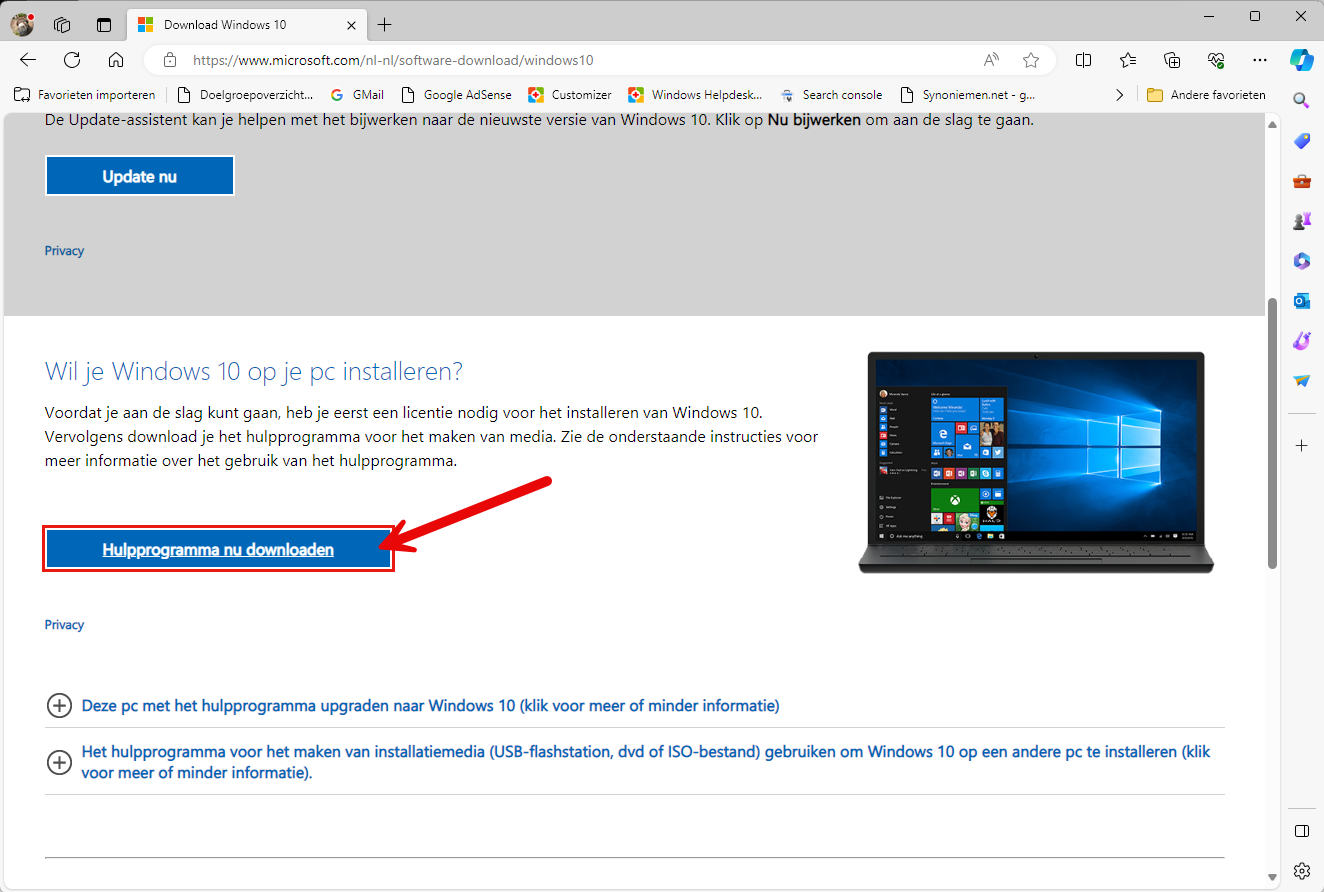The height and width of the screenshot is (892, 1324).
Task: Open the Windows Helpdesk bookmark
Action: tap(696, 95)
